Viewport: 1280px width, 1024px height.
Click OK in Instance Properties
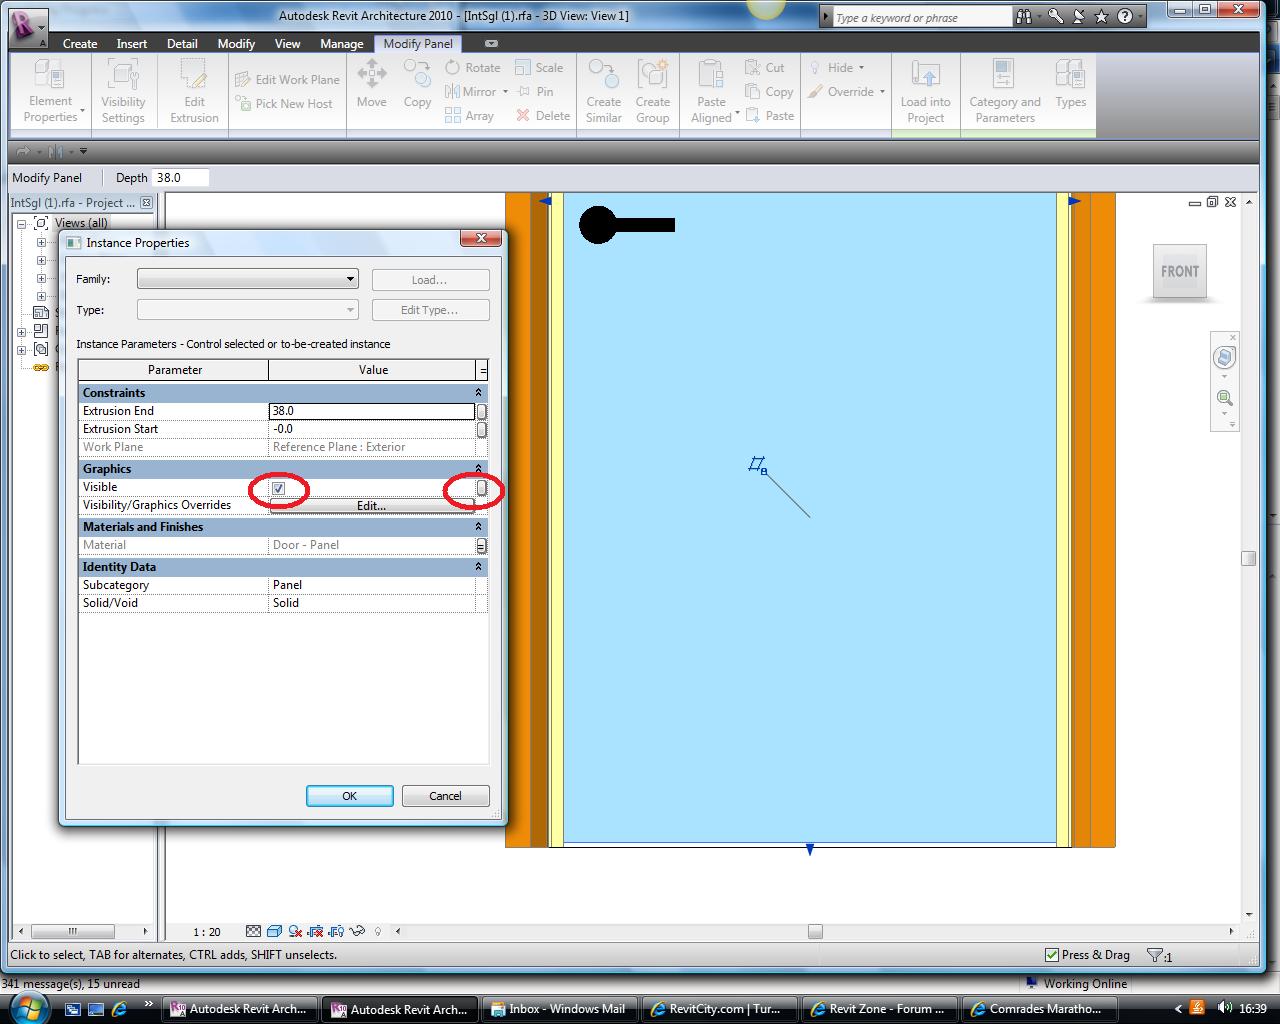349,796
